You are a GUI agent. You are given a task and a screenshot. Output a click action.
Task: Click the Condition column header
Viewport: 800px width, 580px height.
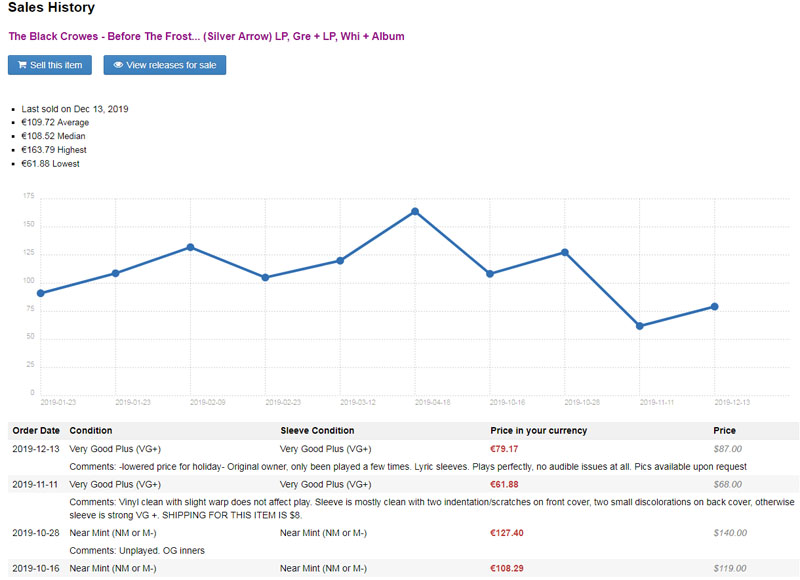click(91, 431)
